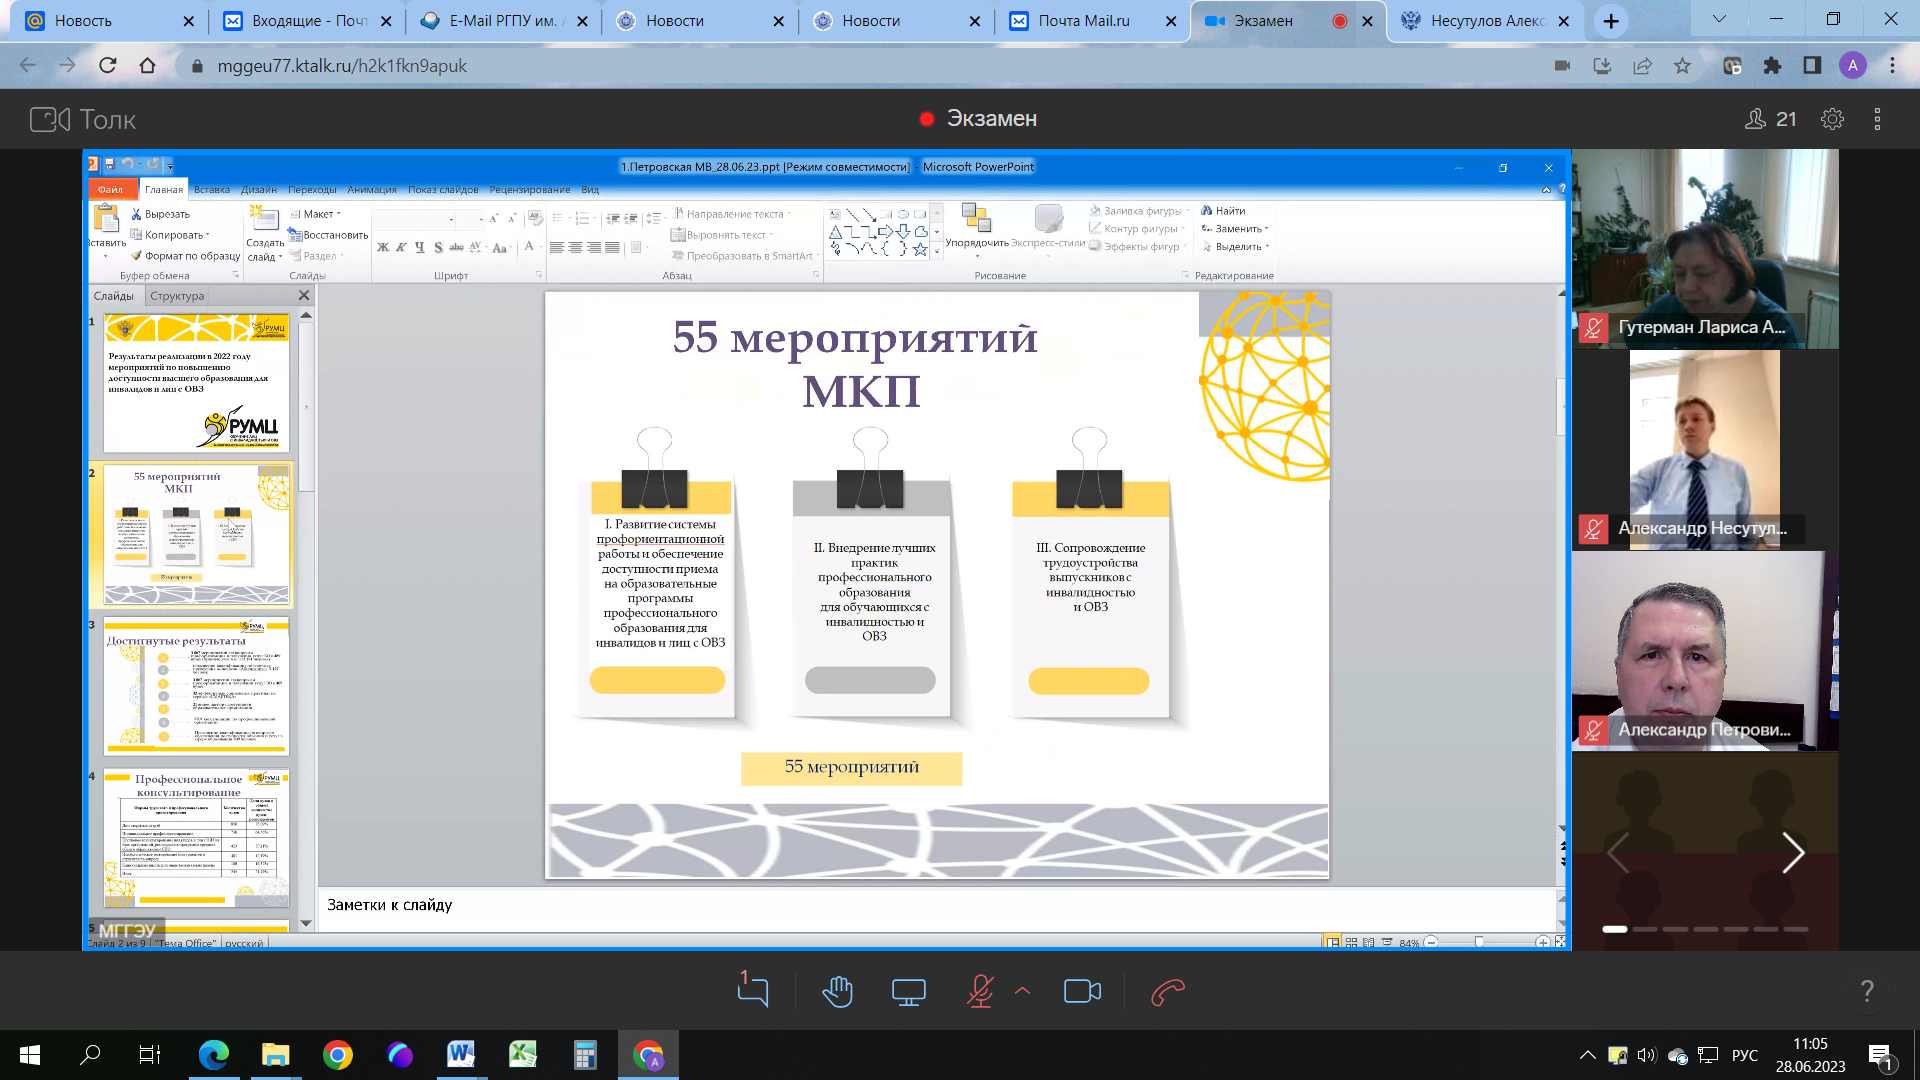Click Восстановить slide button

click(328, 235)
